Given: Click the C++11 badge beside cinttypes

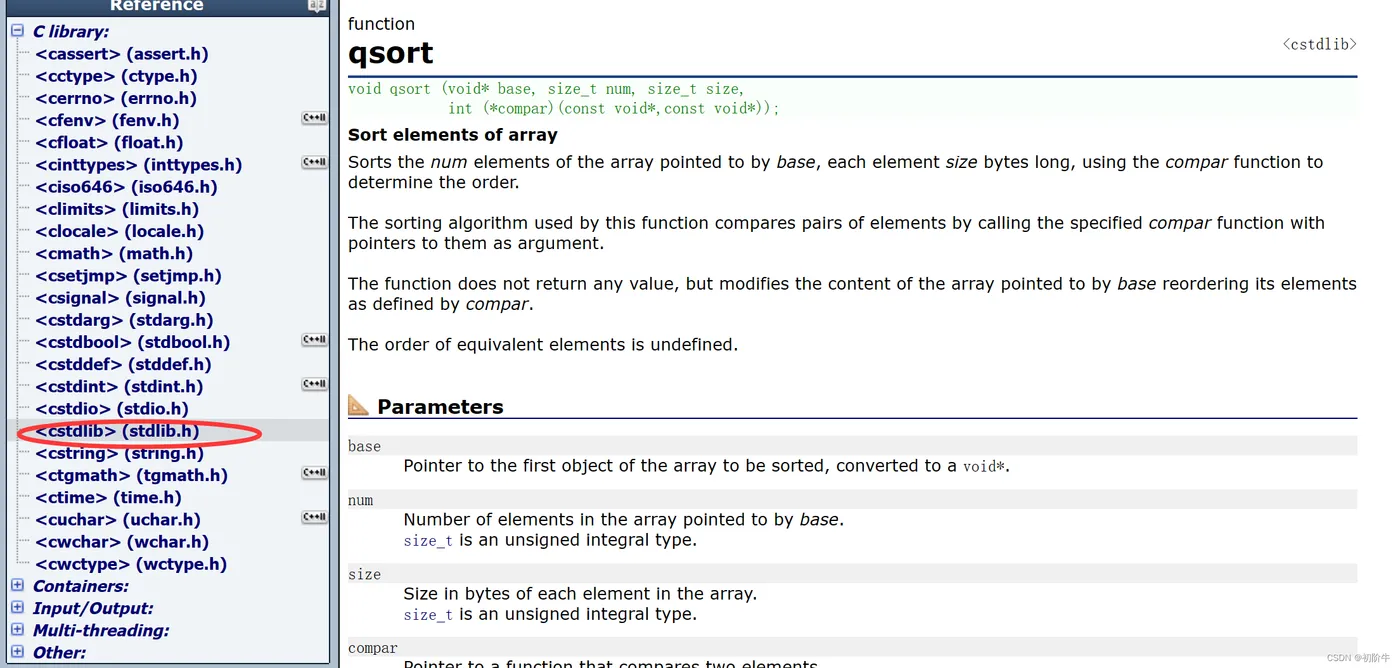Looking at the screenshot, I should point(314,163).
